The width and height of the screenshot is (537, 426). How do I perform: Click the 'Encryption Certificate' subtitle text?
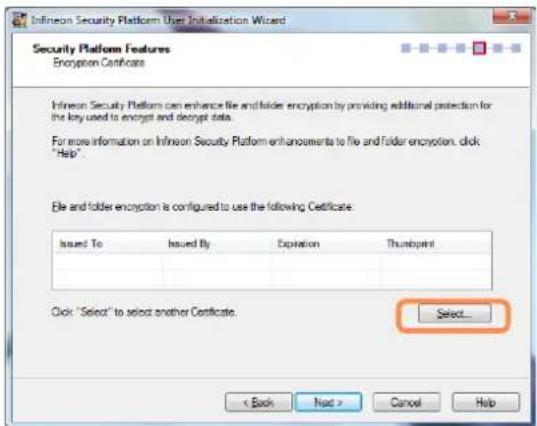pyautogui.click(x=99, y=63)
